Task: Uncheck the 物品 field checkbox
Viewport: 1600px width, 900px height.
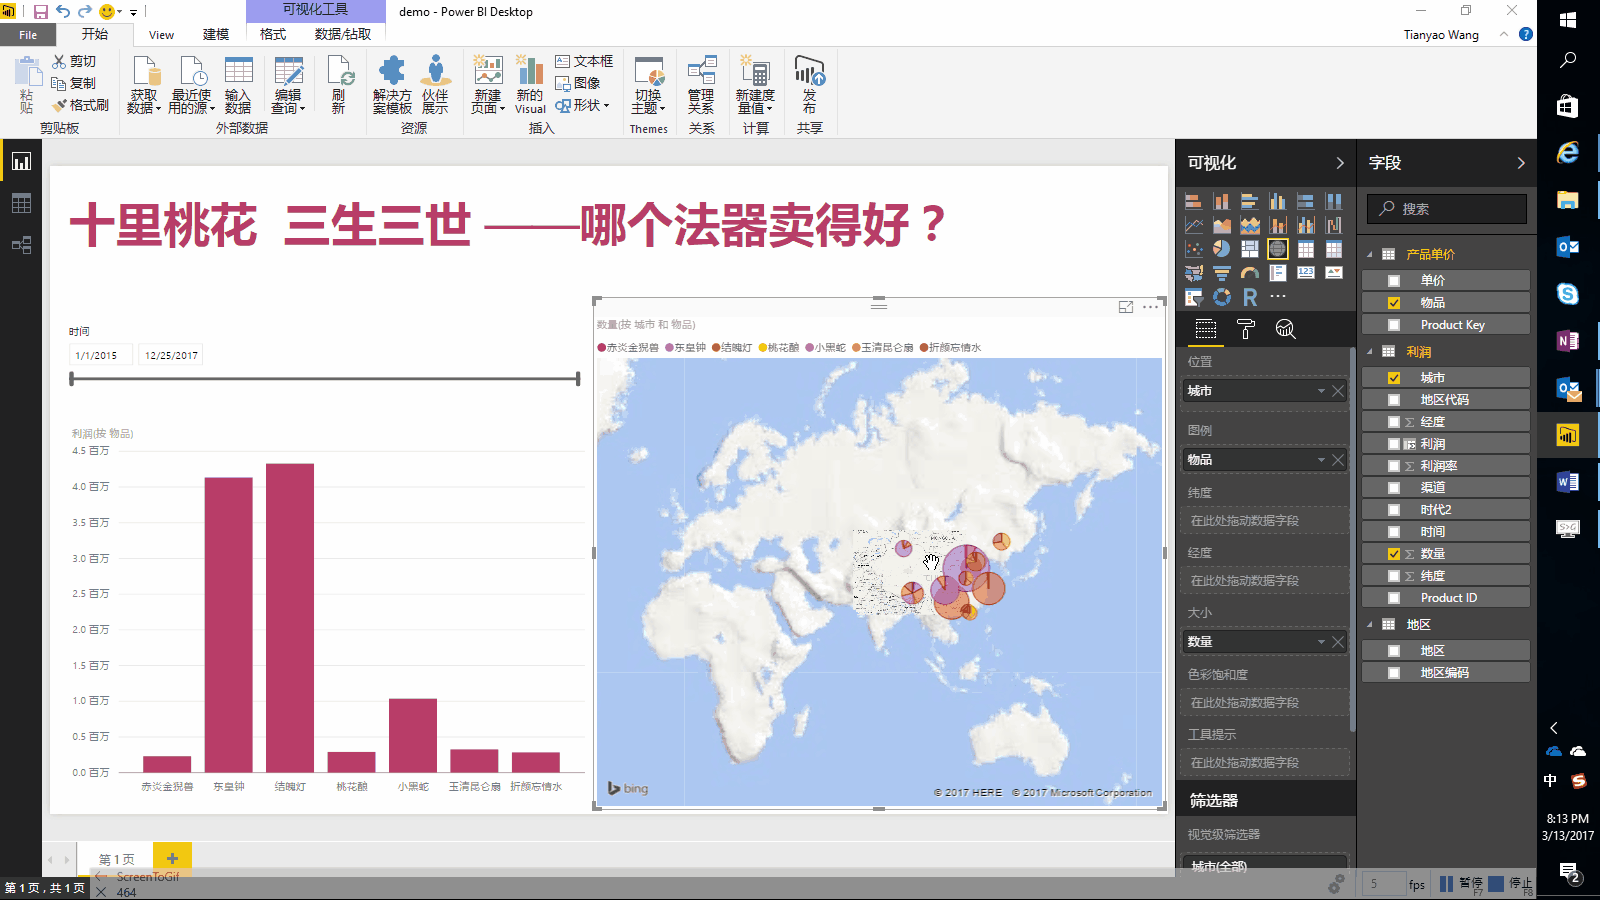Action: point(1394,303)
